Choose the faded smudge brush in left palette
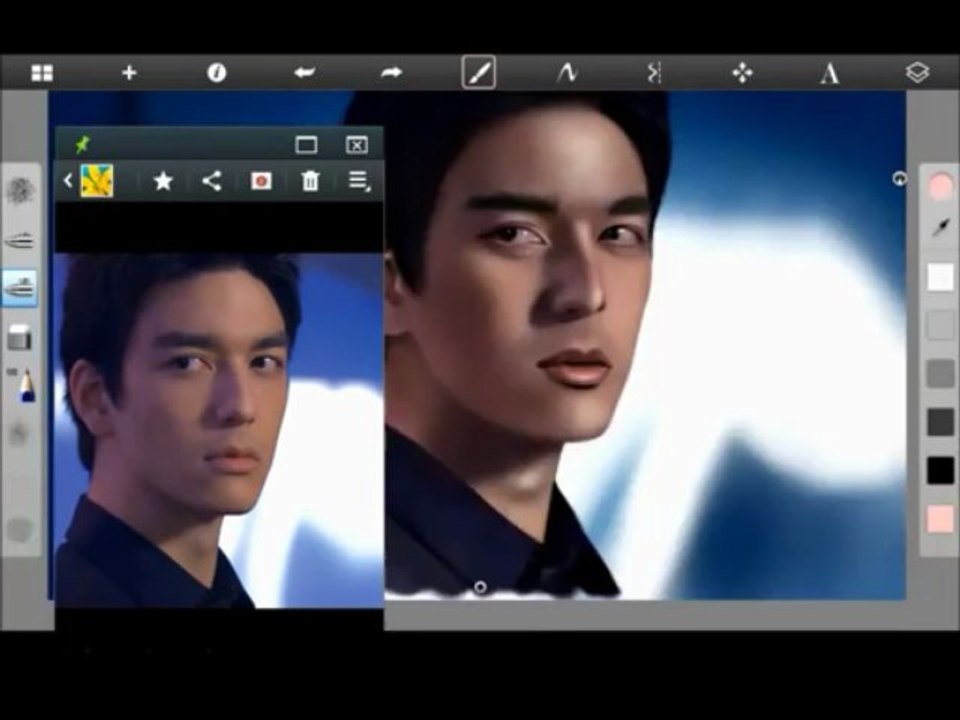 (x=20, y=433)
